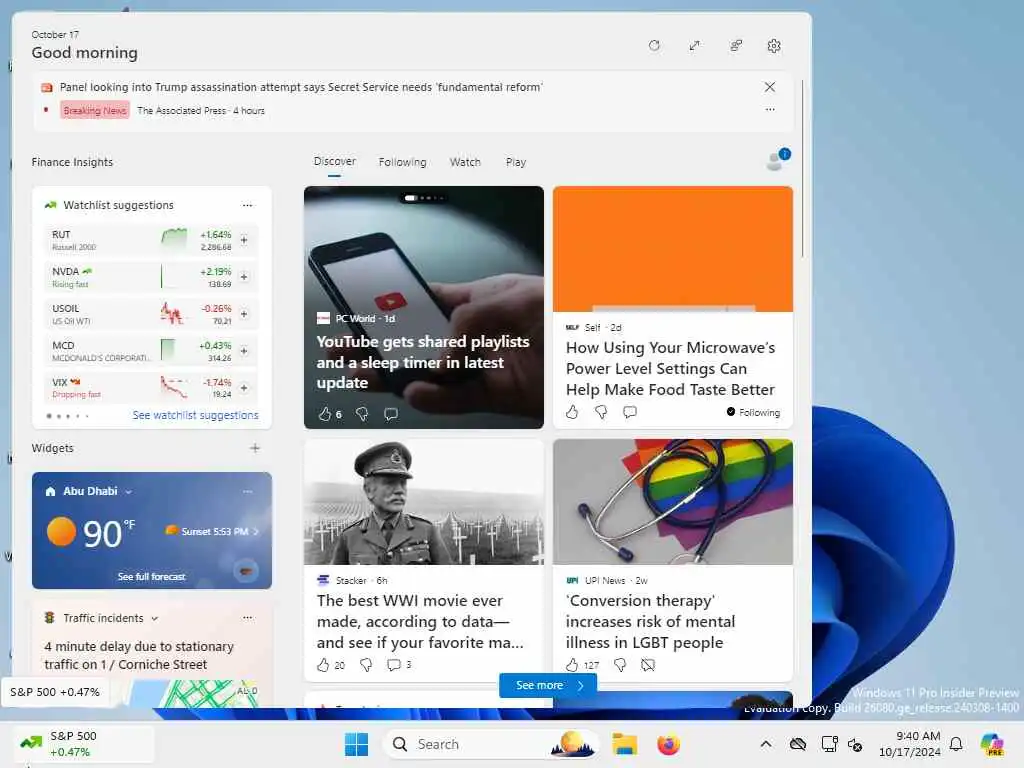Switch to the Discover tab
The width and height of the screenshot is (1024, 768).
click(x=334, y=161)
